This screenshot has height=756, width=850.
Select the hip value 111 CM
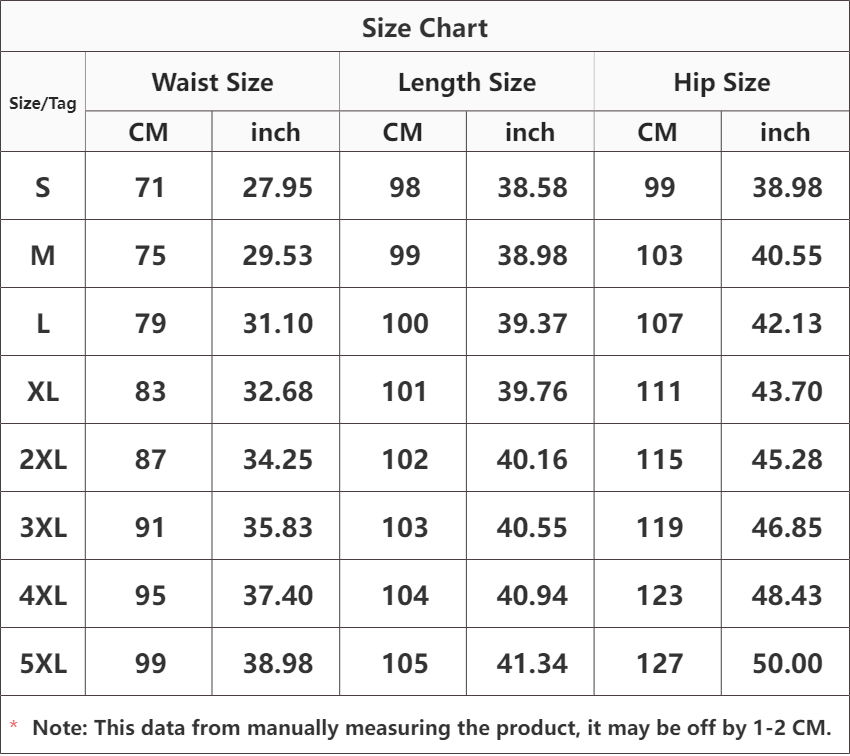pyautogui.click(x=659, y=391)
